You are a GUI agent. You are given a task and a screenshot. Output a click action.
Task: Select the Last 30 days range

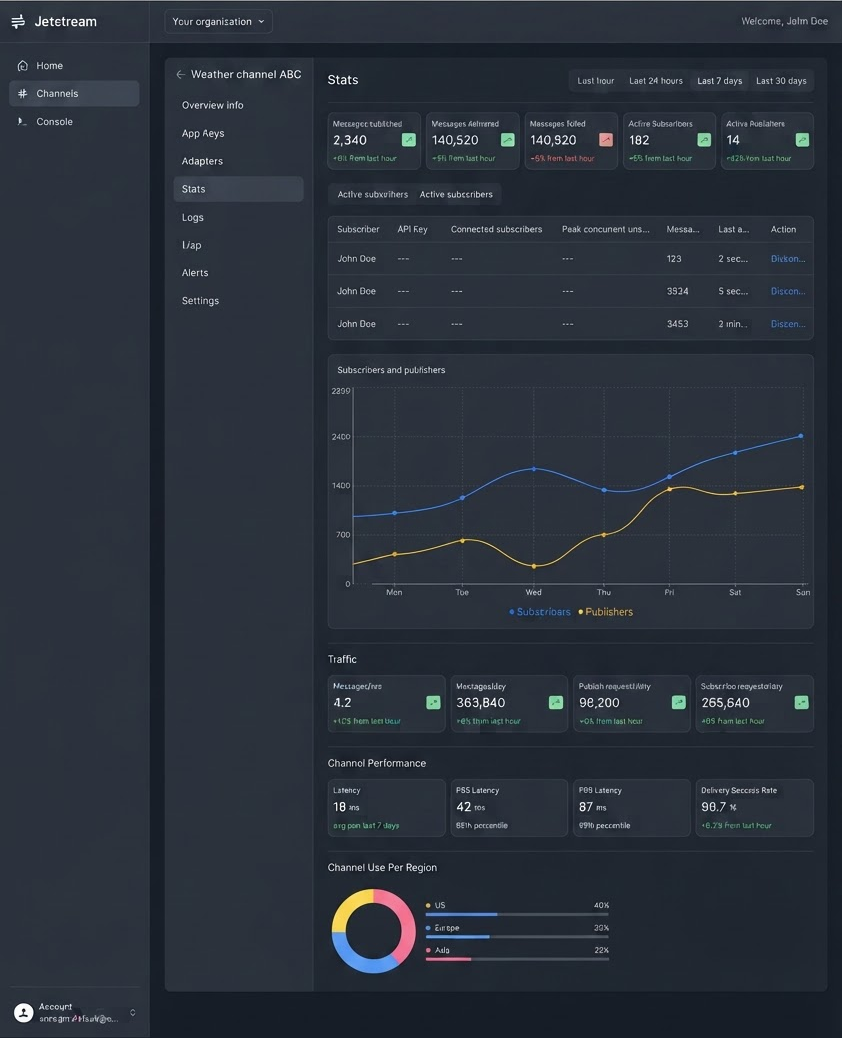coord(781,81)
